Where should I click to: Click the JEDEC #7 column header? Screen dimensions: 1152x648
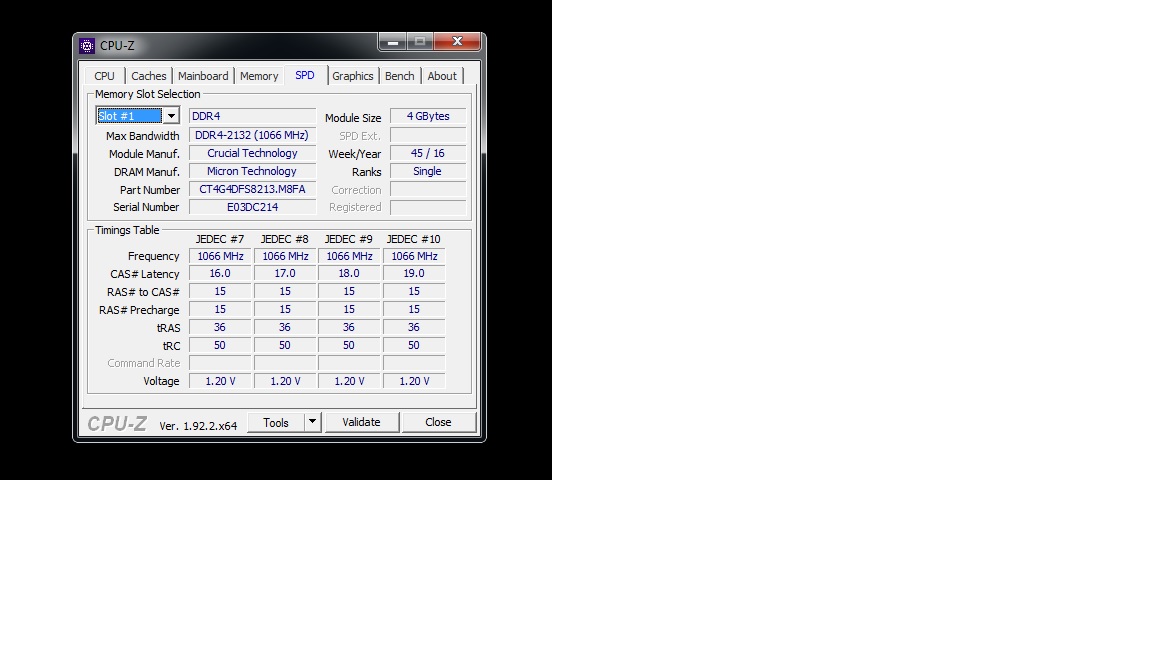point(220,240)
